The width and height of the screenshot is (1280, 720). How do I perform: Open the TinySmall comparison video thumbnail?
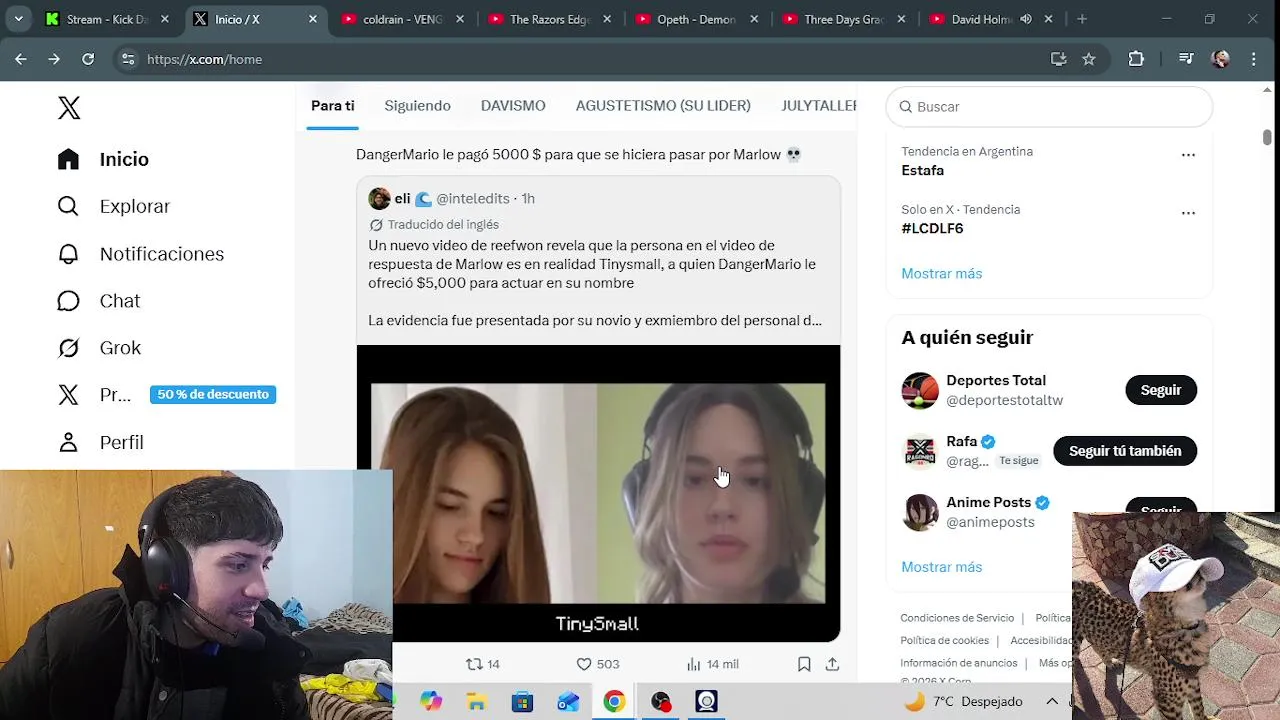pyautogui.click(x=598, y=494)
